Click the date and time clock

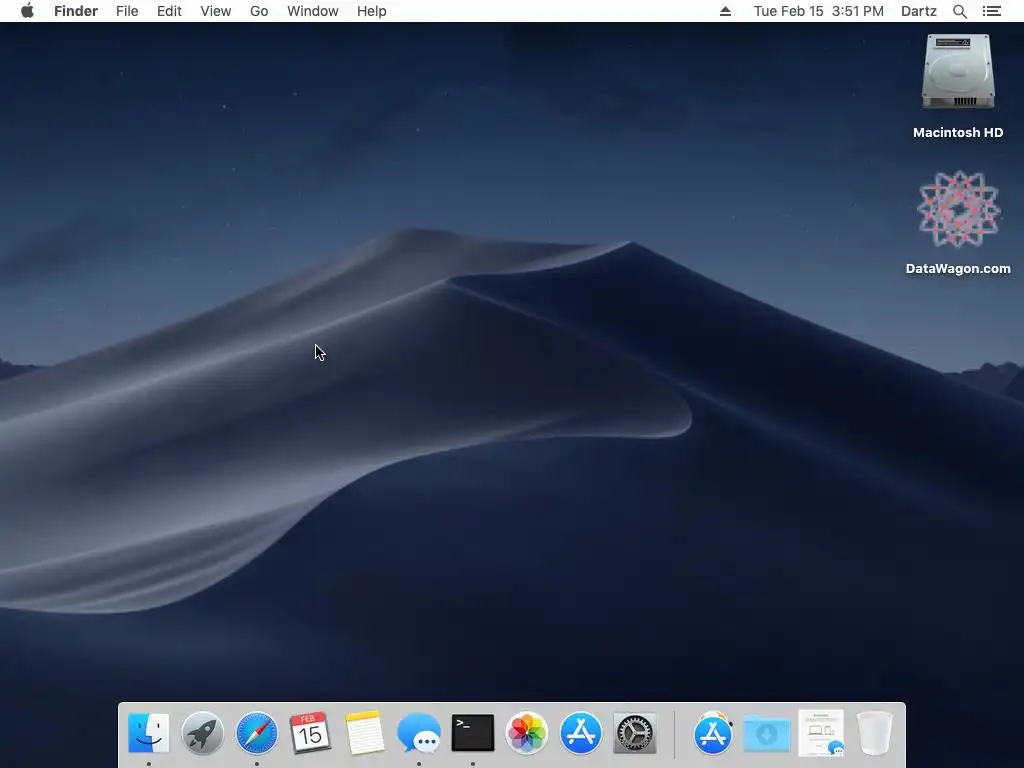pos(818,11)
